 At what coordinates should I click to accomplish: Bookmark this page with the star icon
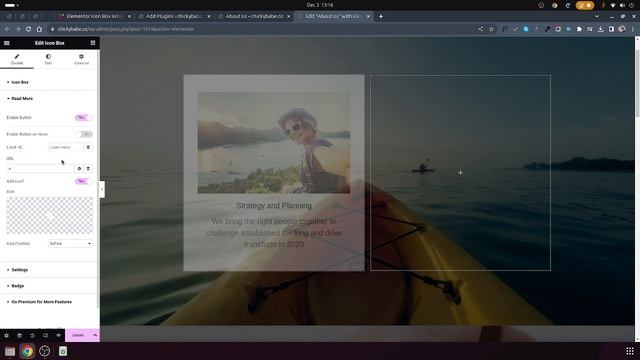click(491, 29)
